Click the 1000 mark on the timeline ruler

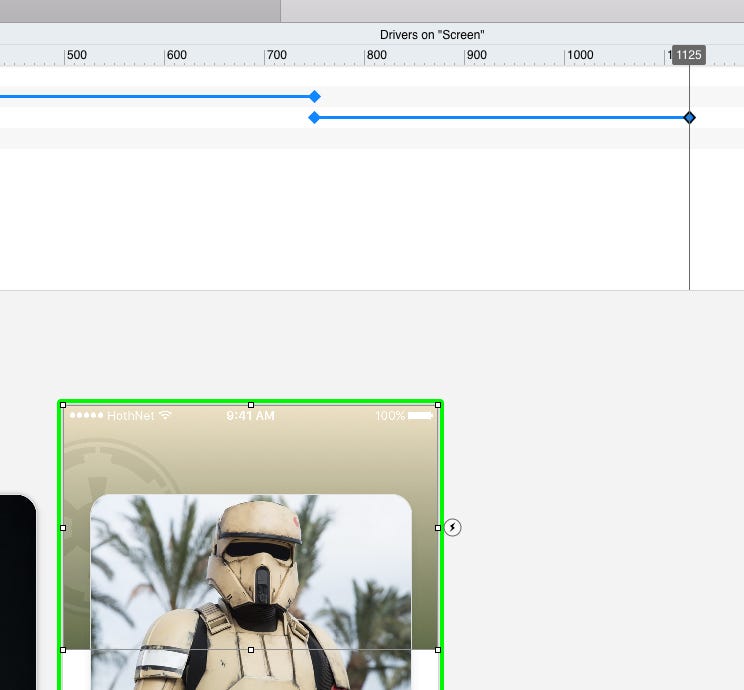[580, 55]
